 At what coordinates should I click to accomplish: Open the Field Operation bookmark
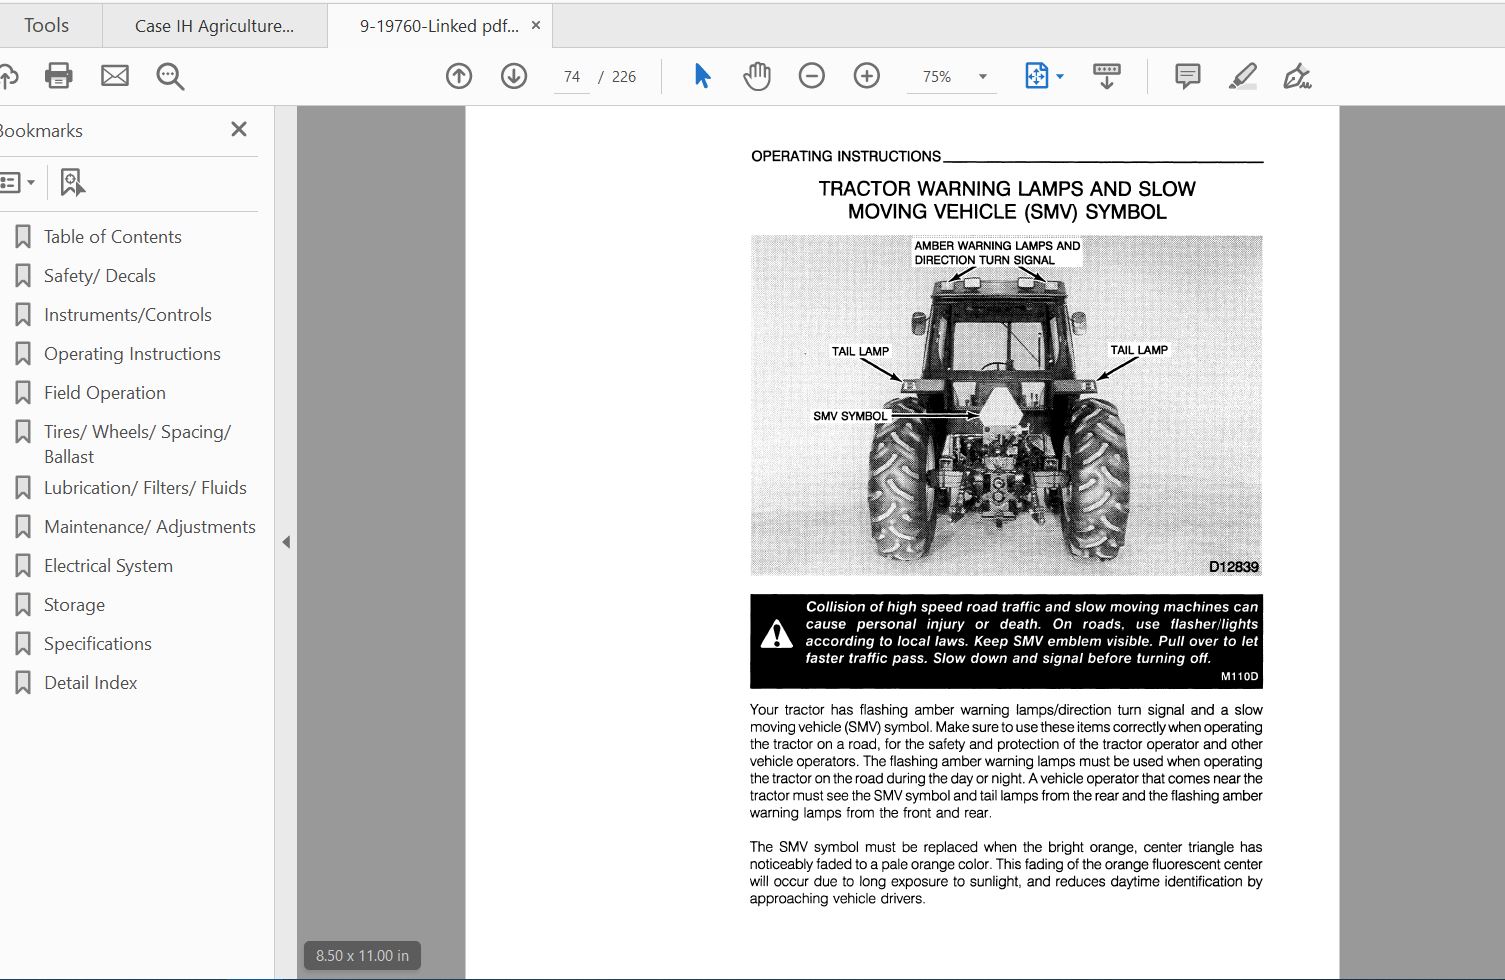[x=105, y=393]
